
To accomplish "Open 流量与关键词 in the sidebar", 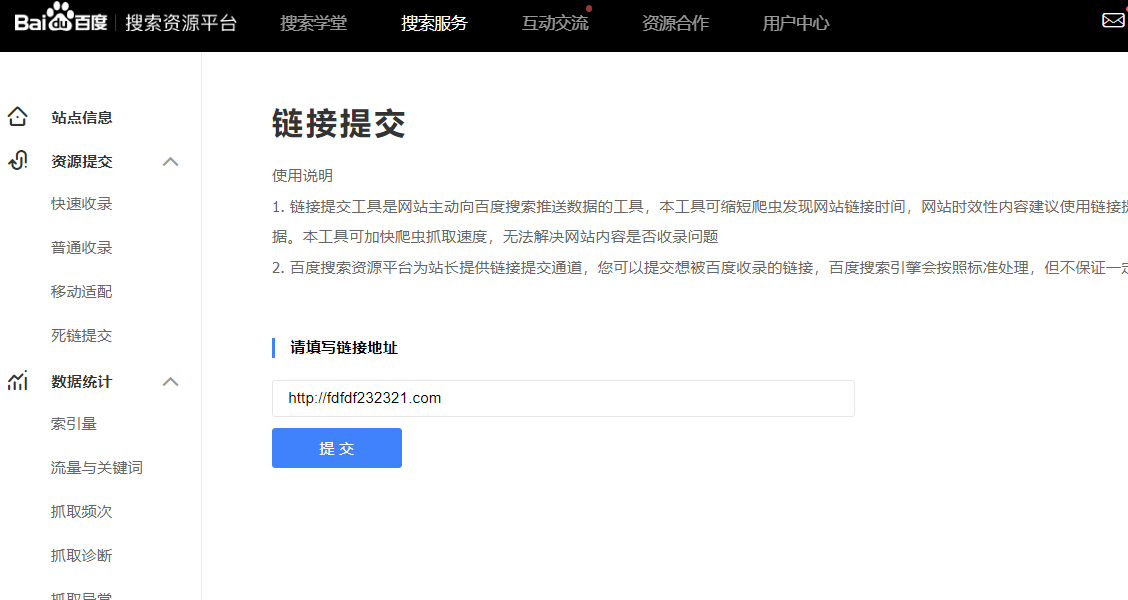I will pos(97,468).
